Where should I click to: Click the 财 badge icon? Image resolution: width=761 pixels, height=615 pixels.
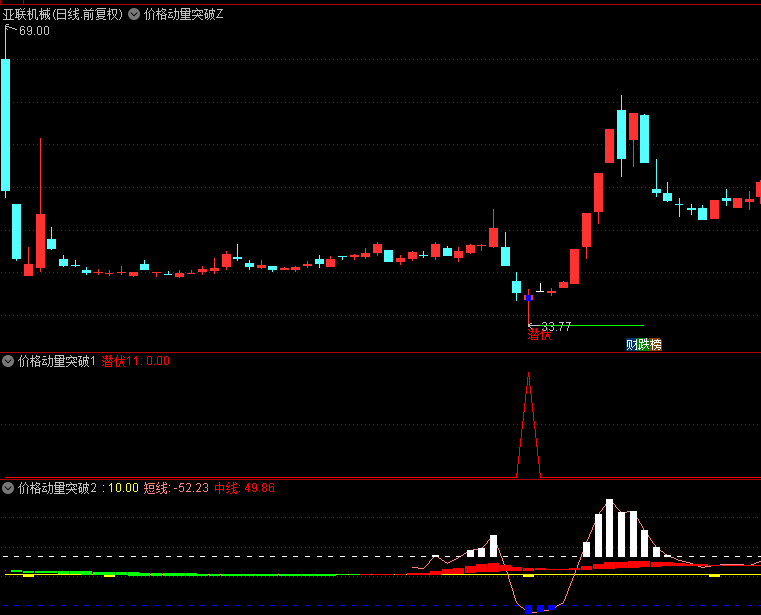pos(631,345)
